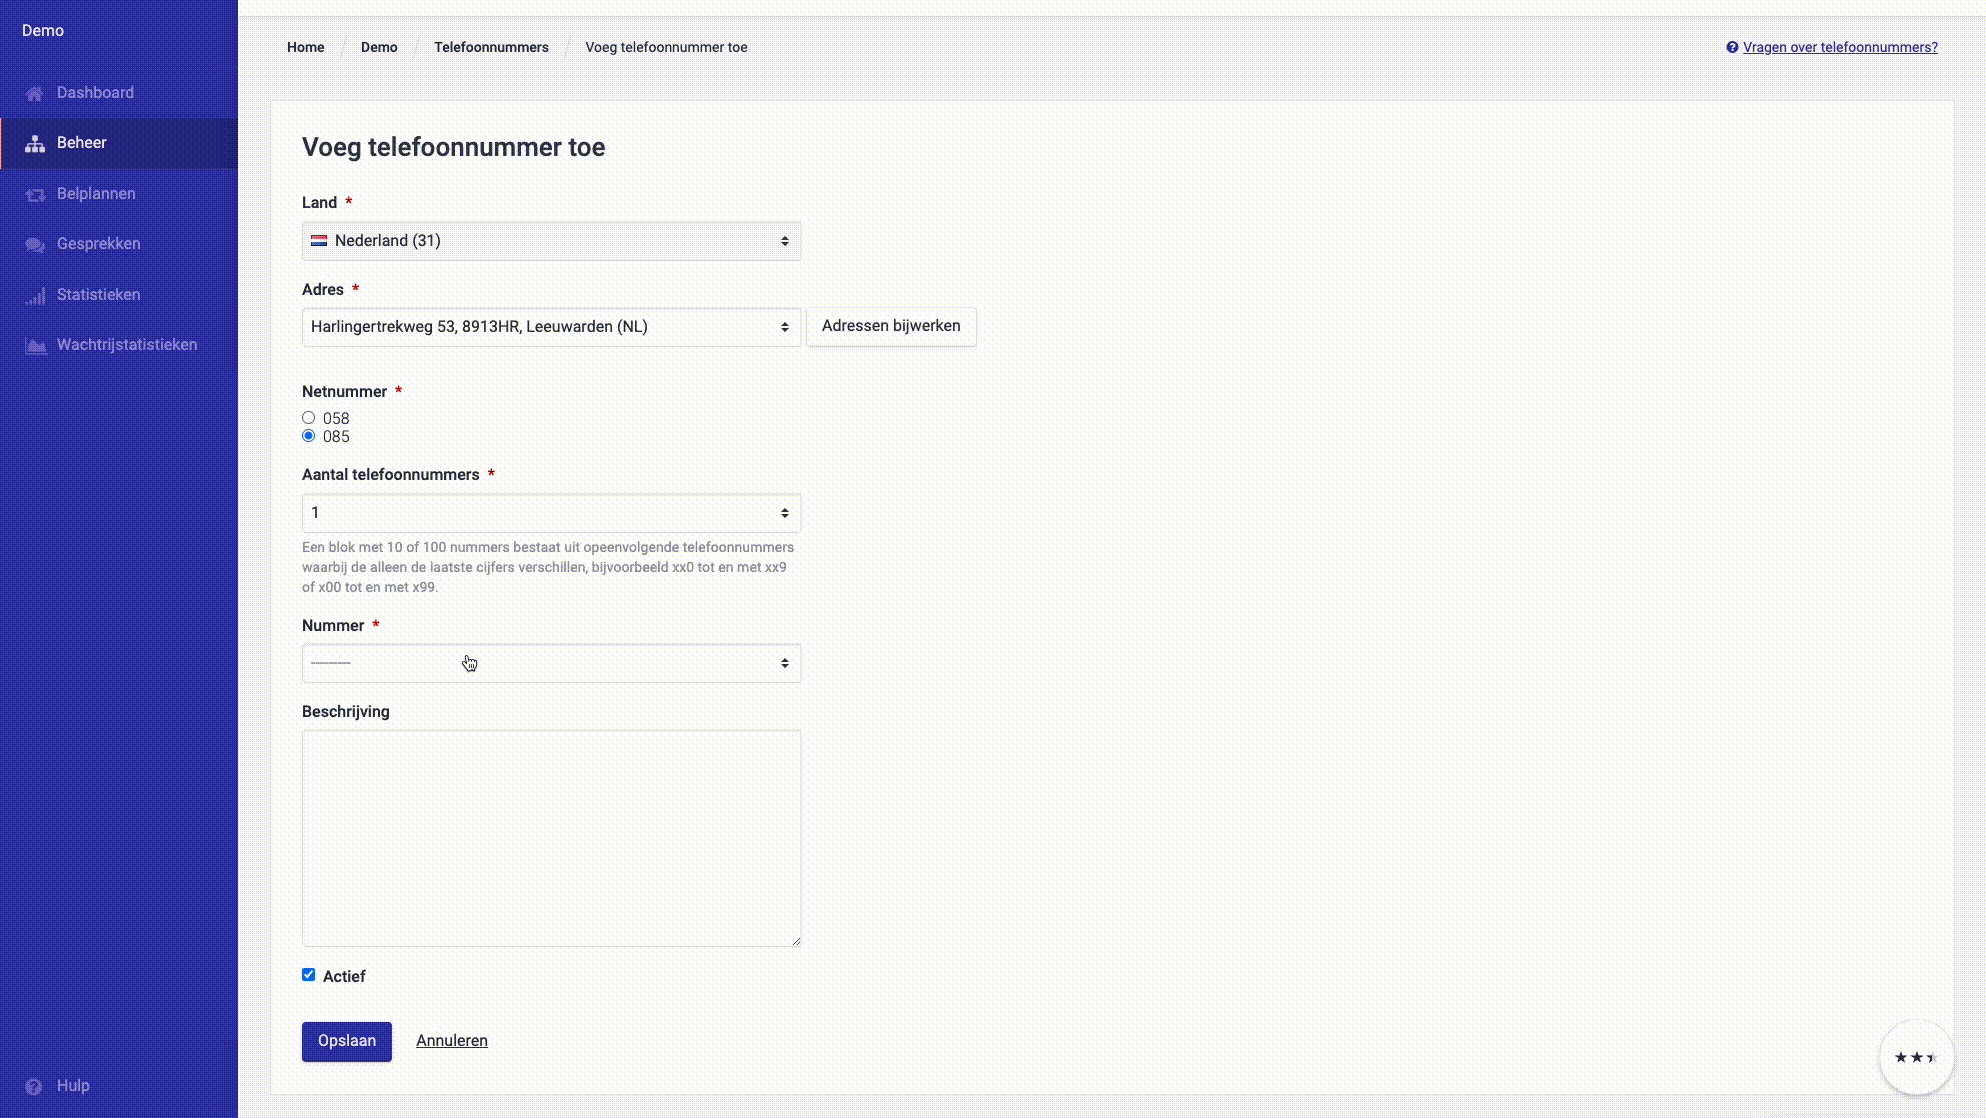Image resolution: width=1986 pixels, height=1118 pixels.
Task: Click inside the Beschrijving text area
Action: pyautogui.click(x=551, y=838)
